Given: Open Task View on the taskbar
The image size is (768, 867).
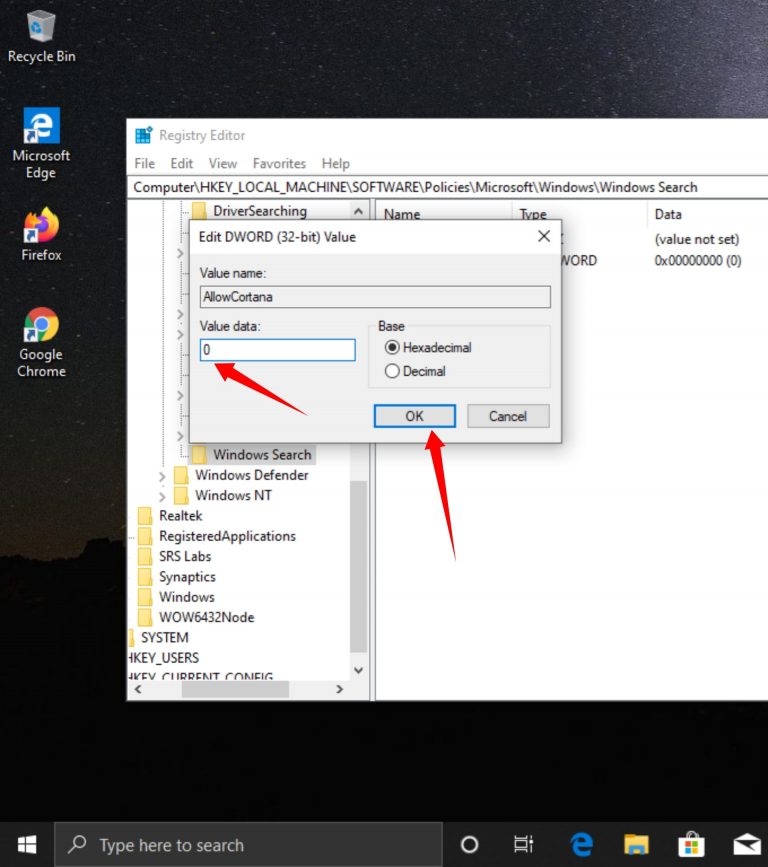Looking at the screenshot, I should (x=523, y=844).
